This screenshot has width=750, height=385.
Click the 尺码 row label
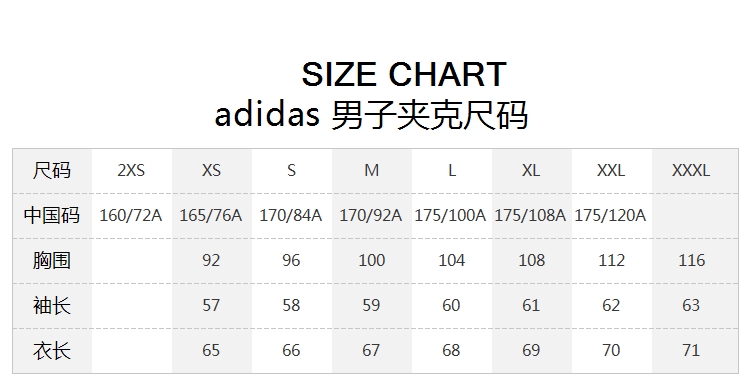[52, 170]
